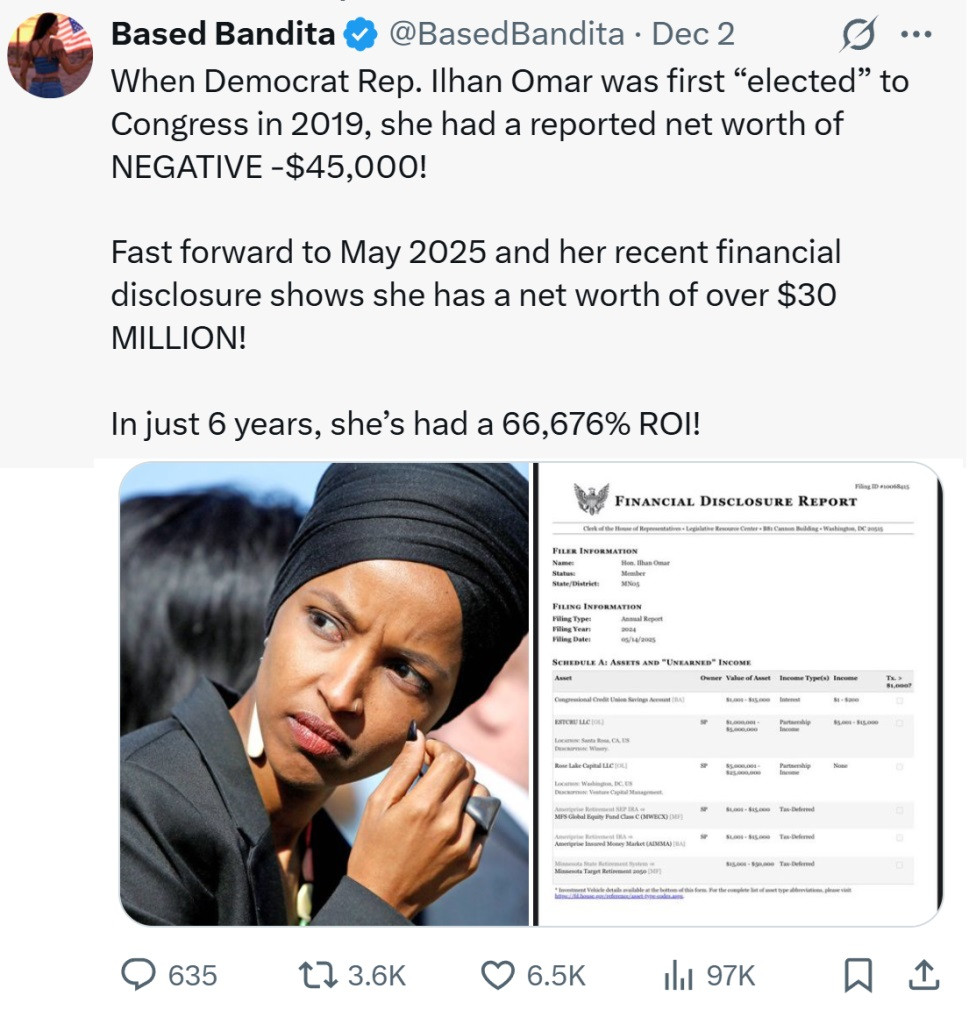Open the view analytics bar chart icon
Viewport: 969px width, 1024px height.
click(678, 975)
